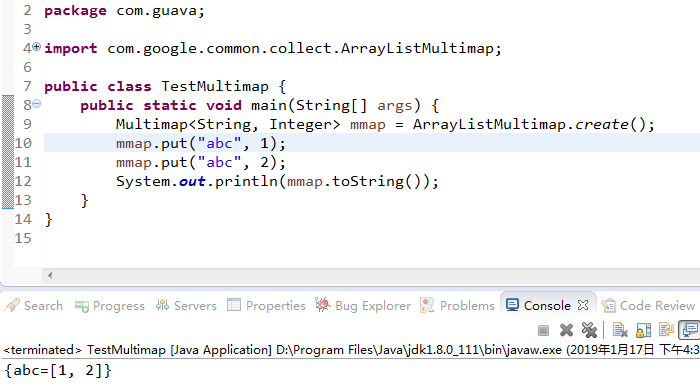Switch to the Problems tab
Screen dimensions: 700x390
click(x=458, y=306)
